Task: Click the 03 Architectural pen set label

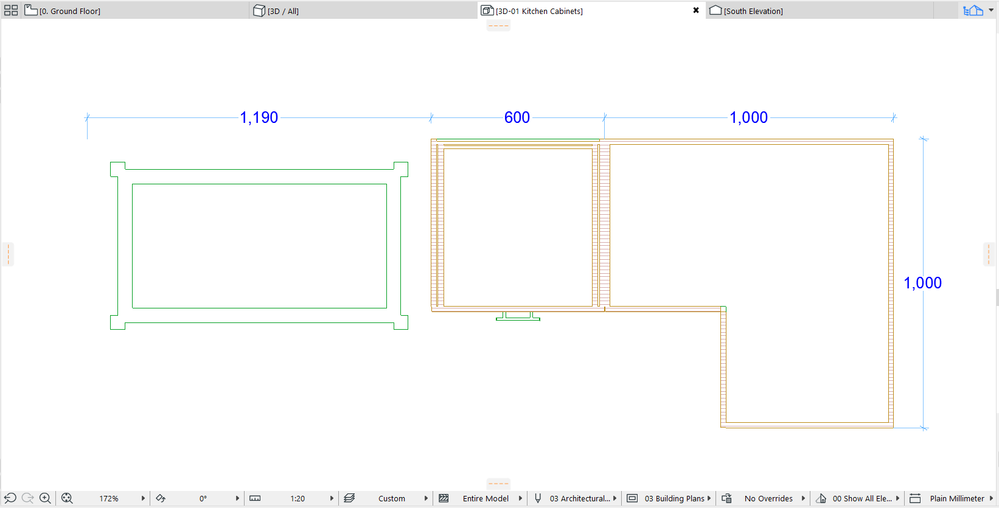Action: point(579,498)
